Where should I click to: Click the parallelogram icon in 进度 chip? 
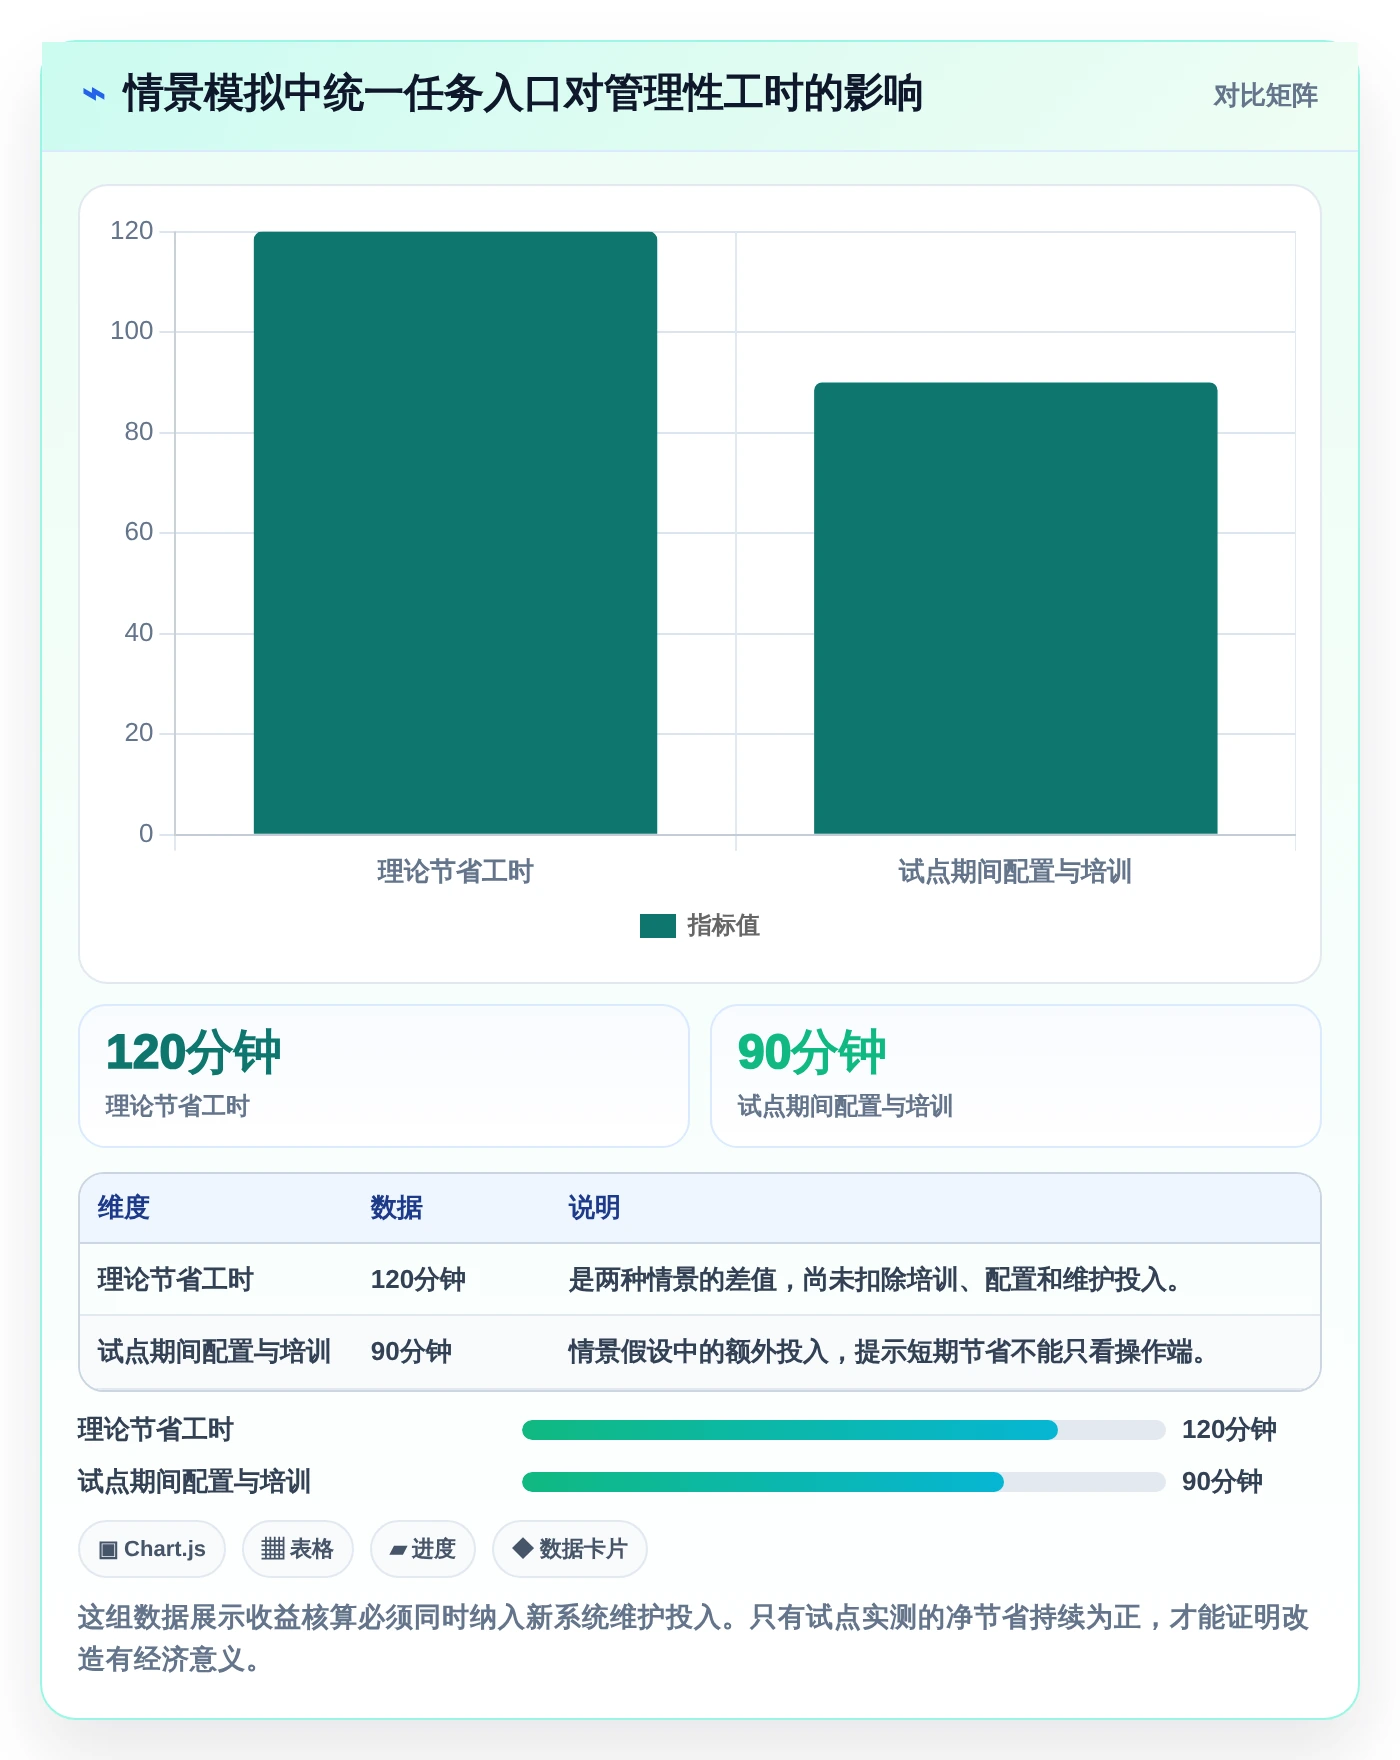pyautogui.click(x=398, y=1550)
